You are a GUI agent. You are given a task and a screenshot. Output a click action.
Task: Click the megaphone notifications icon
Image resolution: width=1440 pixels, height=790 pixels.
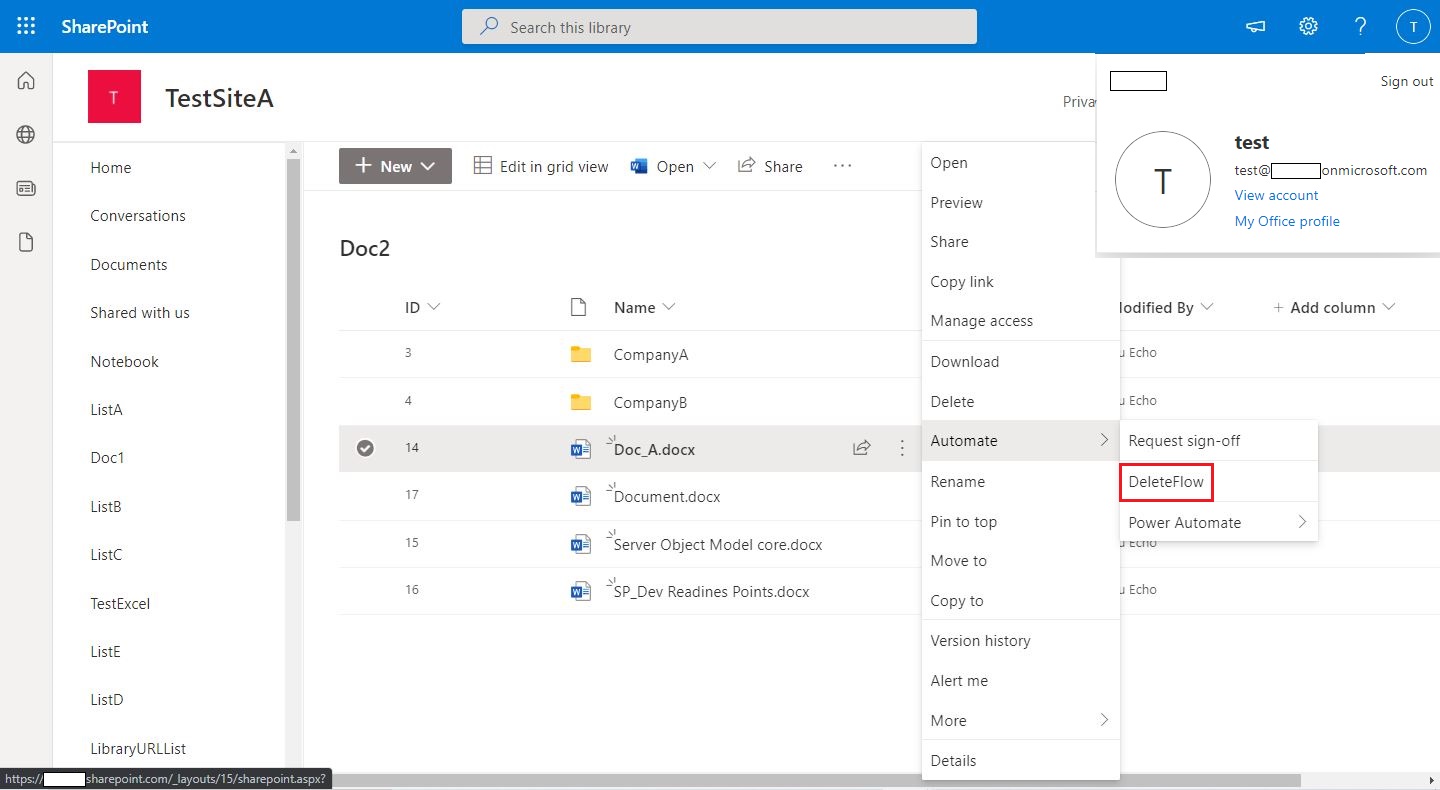[x=1255, y=27]
